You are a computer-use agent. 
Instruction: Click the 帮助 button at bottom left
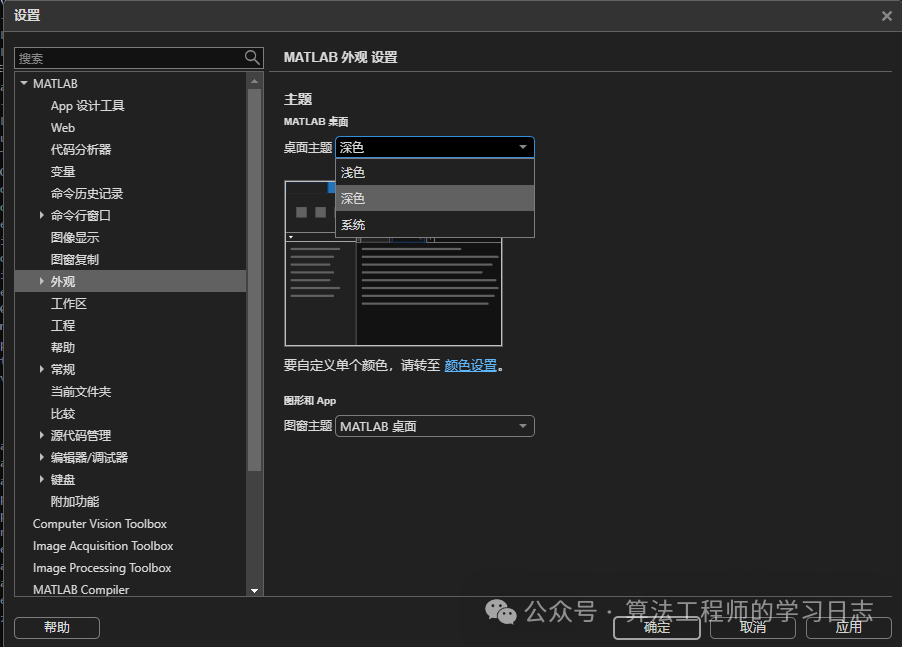click(x=57, y=627)
